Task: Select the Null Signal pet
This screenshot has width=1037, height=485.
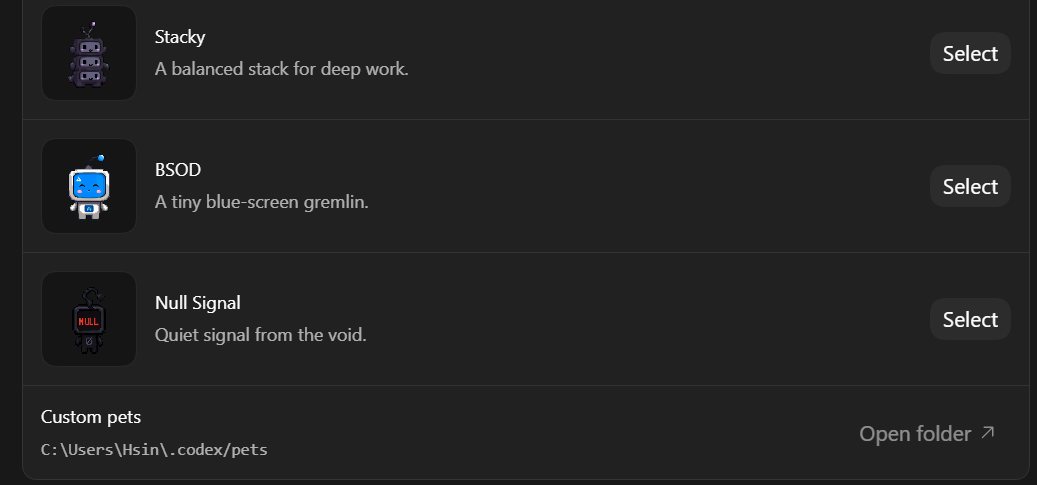Action: click(970, 319)
